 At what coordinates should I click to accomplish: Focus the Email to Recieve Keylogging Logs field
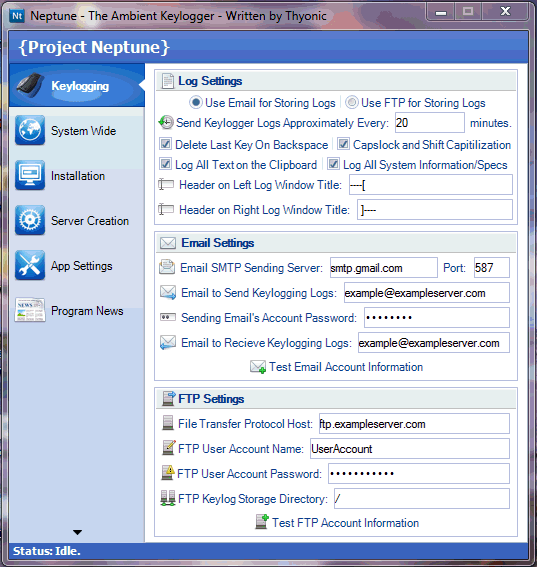tap(434, 342)
